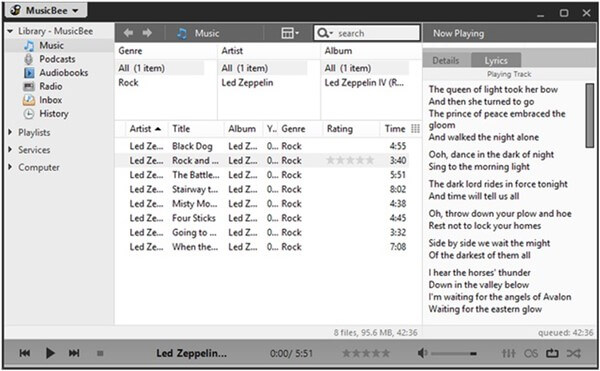
Task: Select Rock in the Genre filter
Action: click(128, 83)
